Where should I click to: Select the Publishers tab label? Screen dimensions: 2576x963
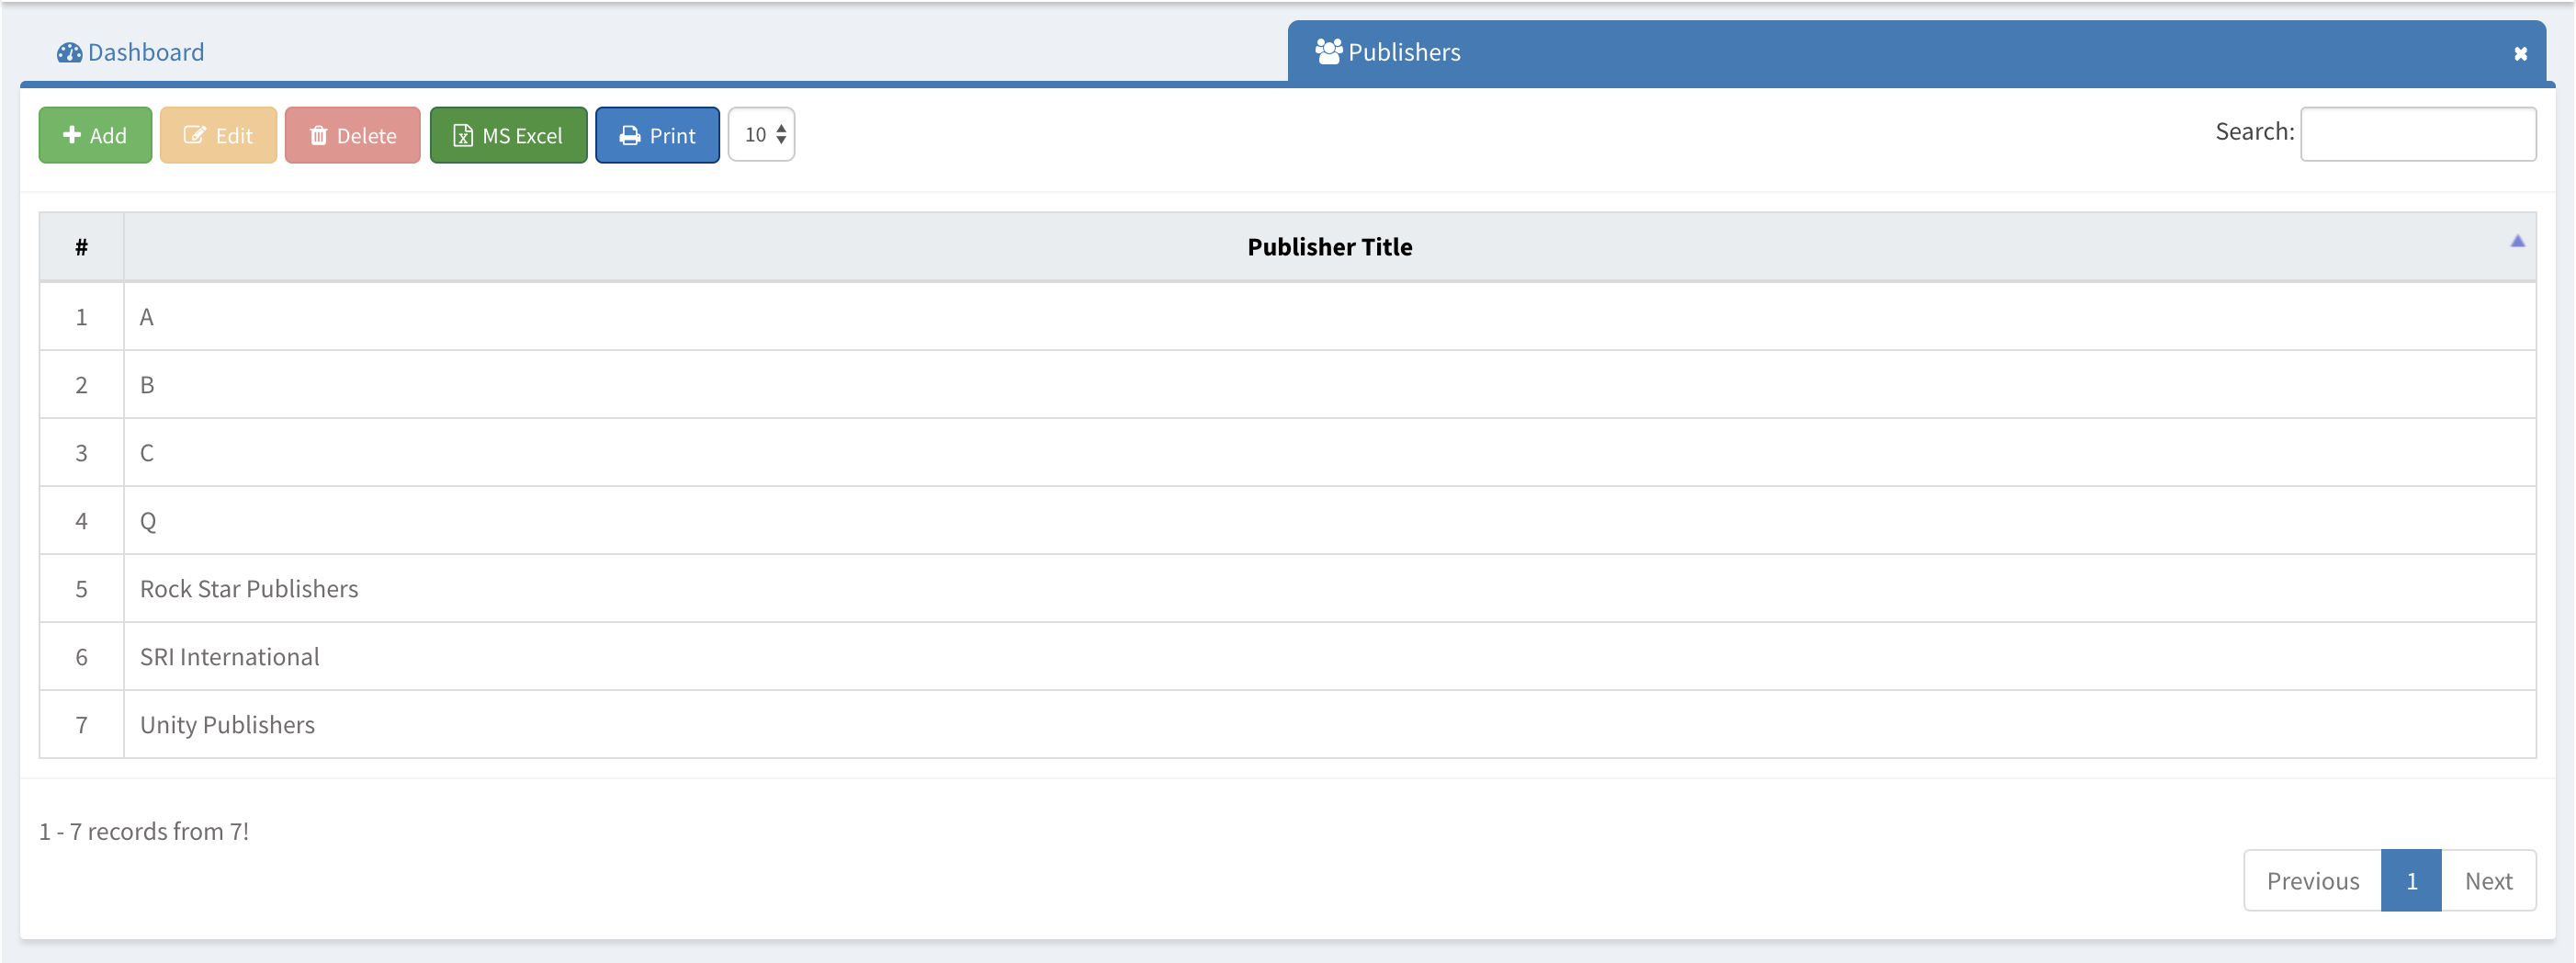click(x=1404, y=52)
